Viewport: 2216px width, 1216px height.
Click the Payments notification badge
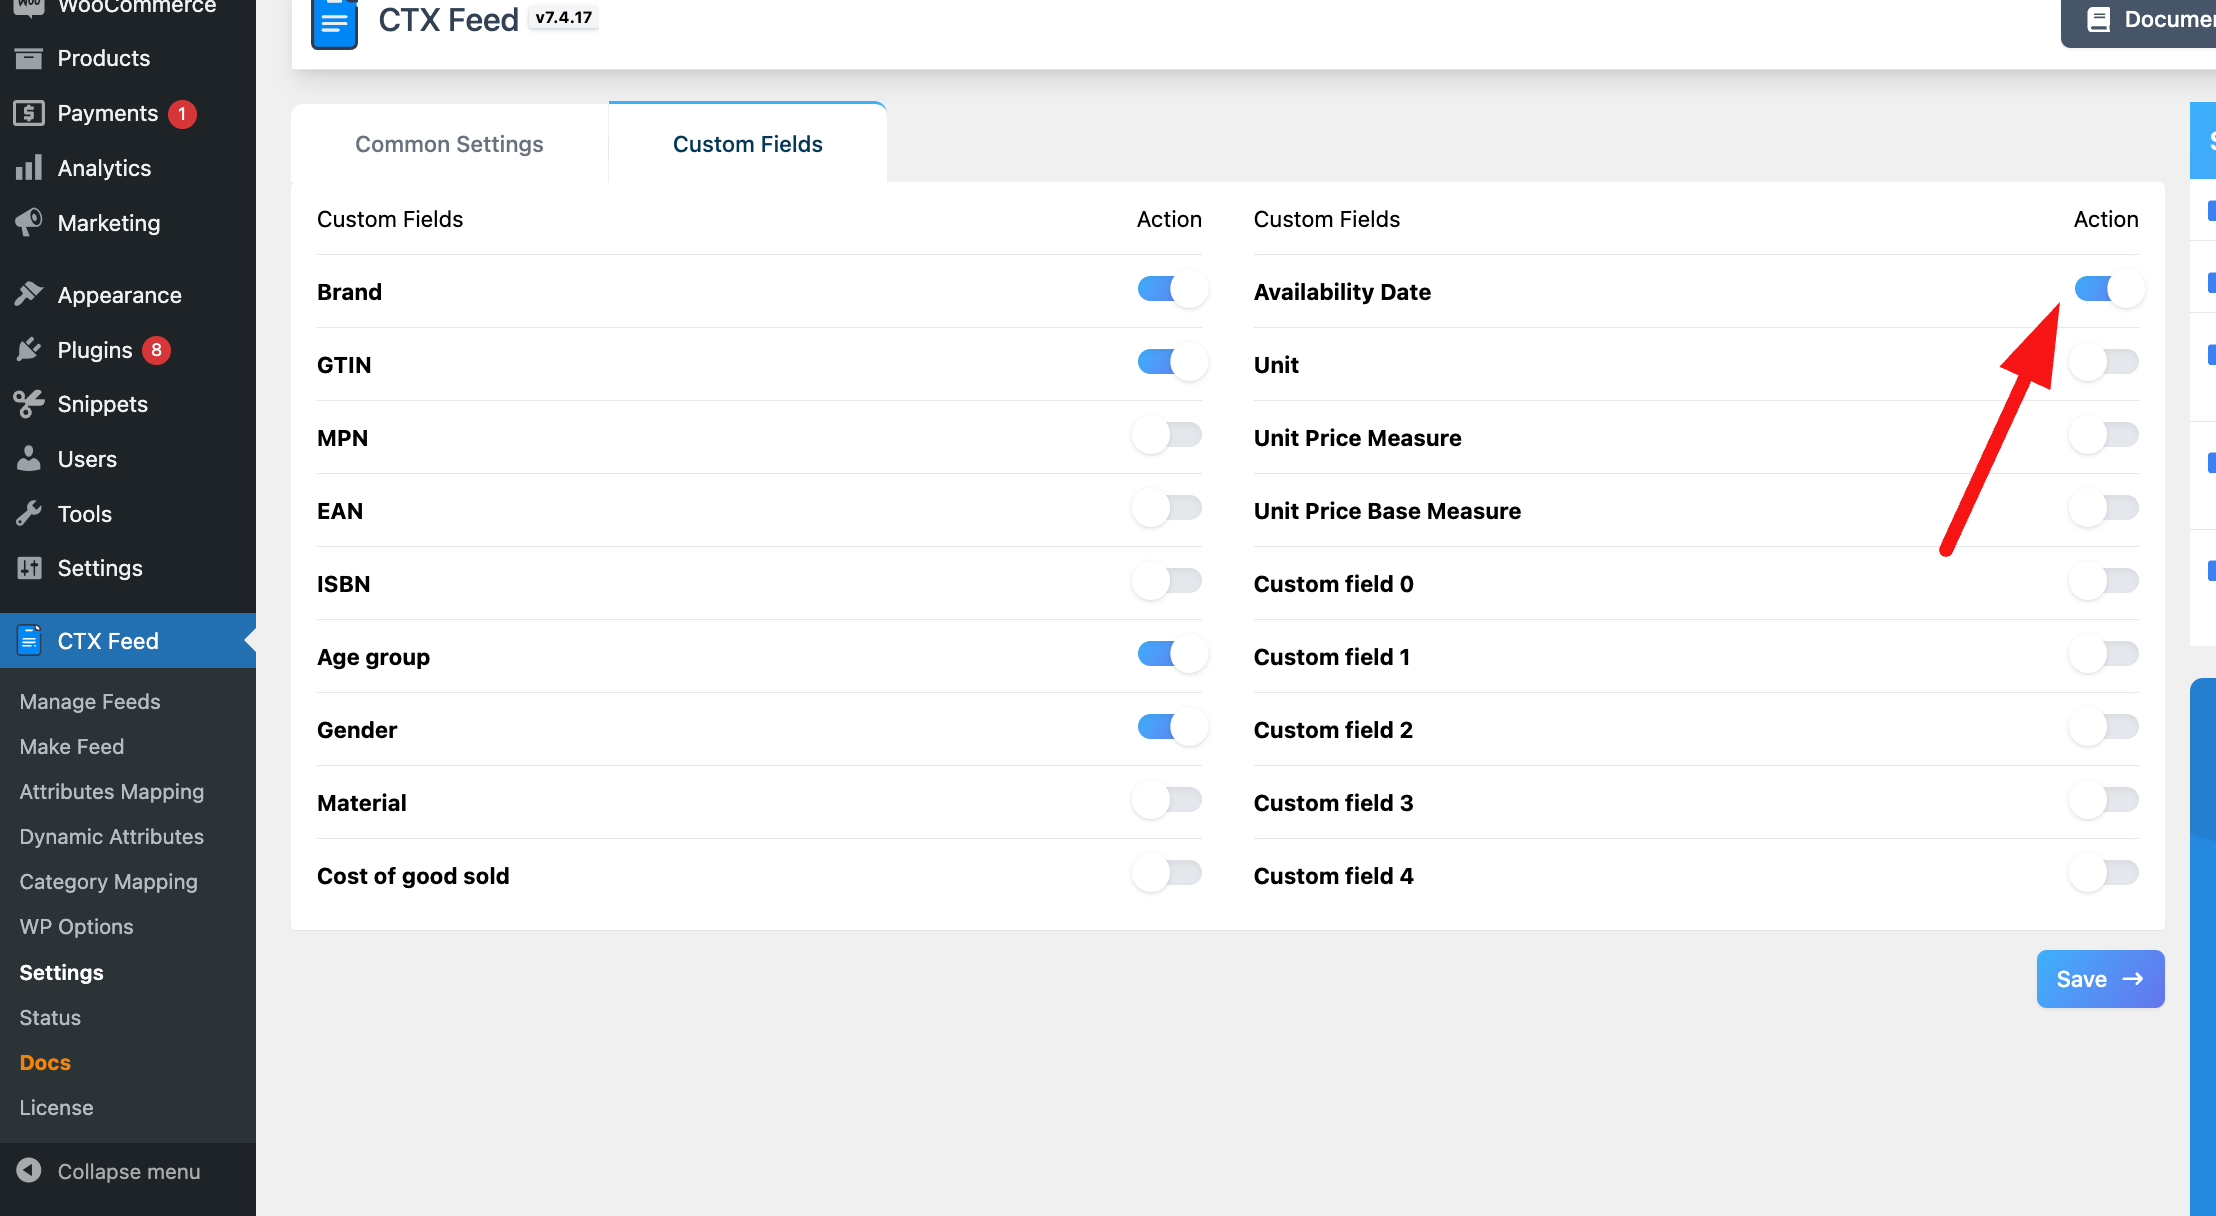coord(182,114)
